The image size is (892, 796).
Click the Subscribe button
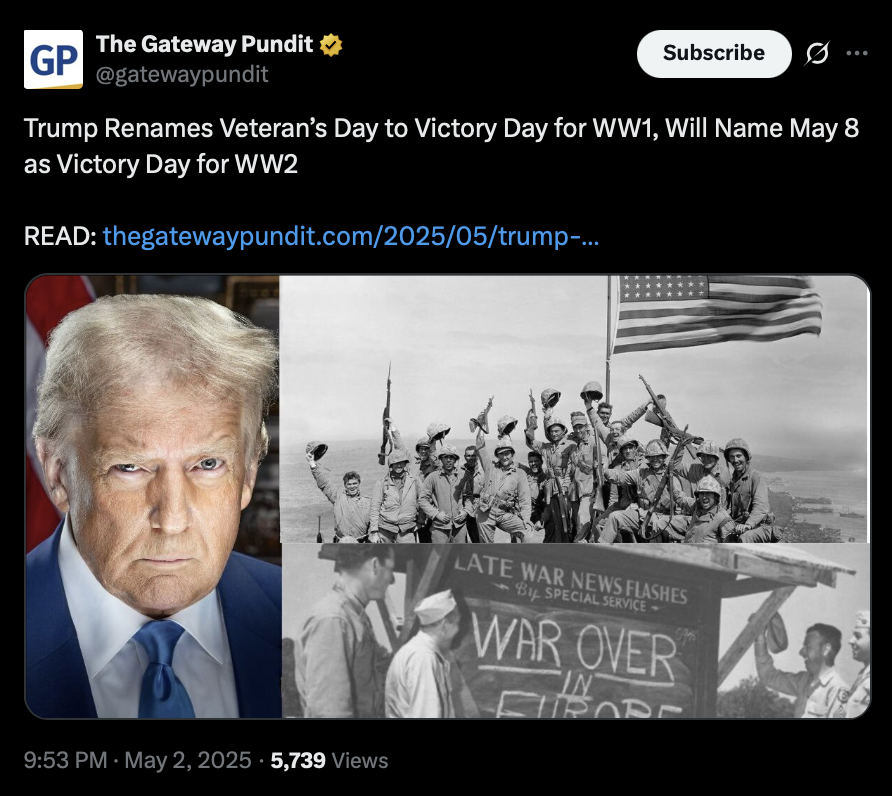point(714,53)
